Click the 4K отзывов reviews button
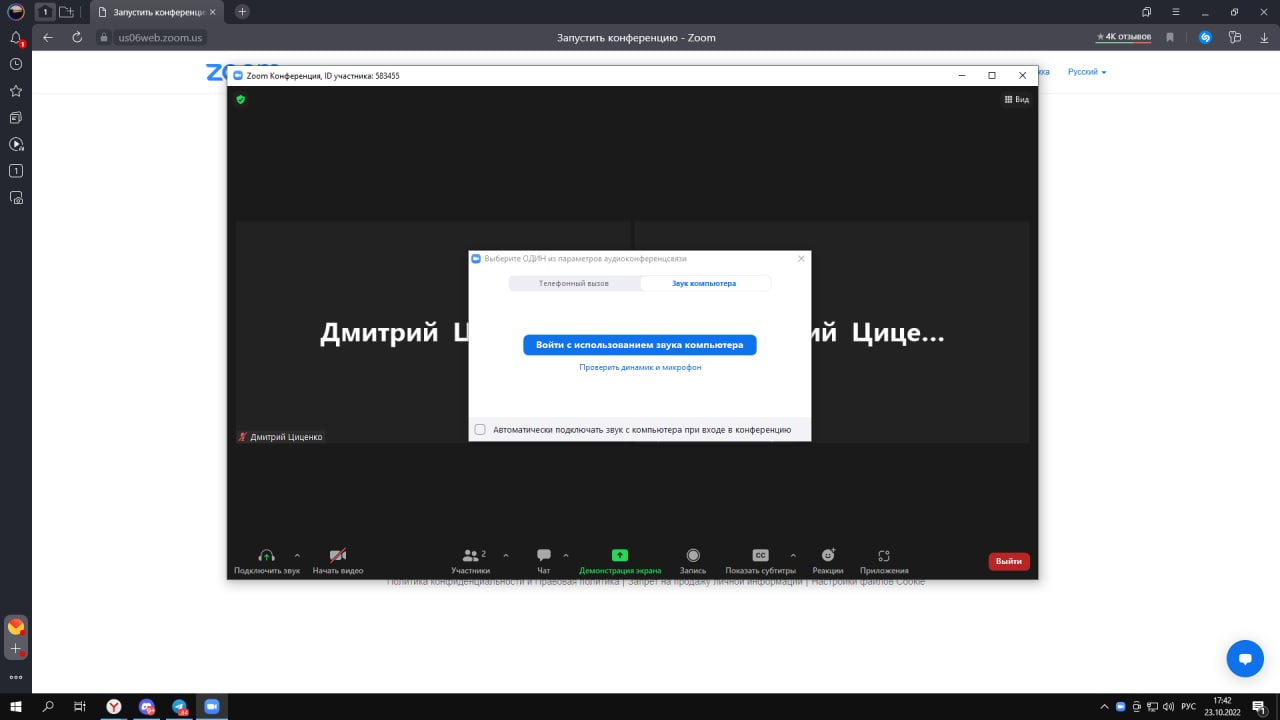The image size is (1280, 720). [1124, 37]
